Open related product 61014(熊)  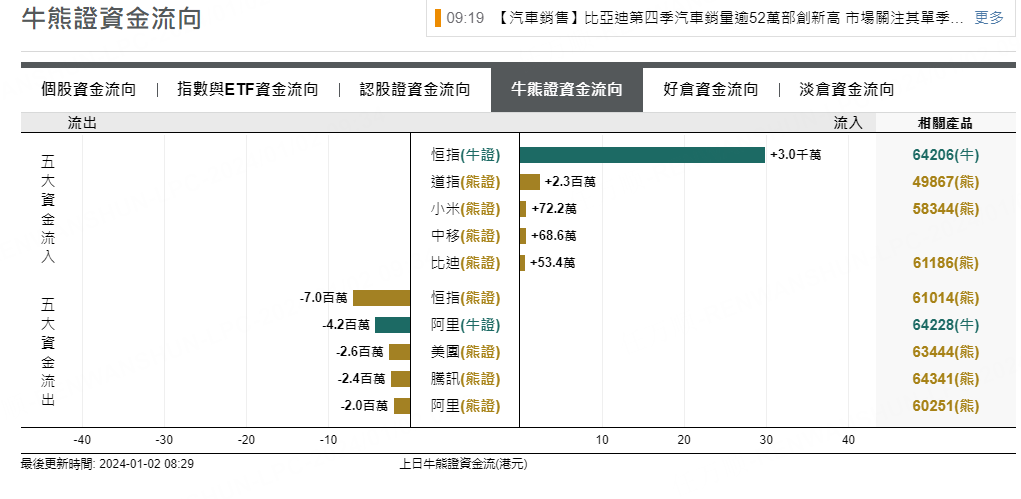pyautogui.click(x=945, y=298)
